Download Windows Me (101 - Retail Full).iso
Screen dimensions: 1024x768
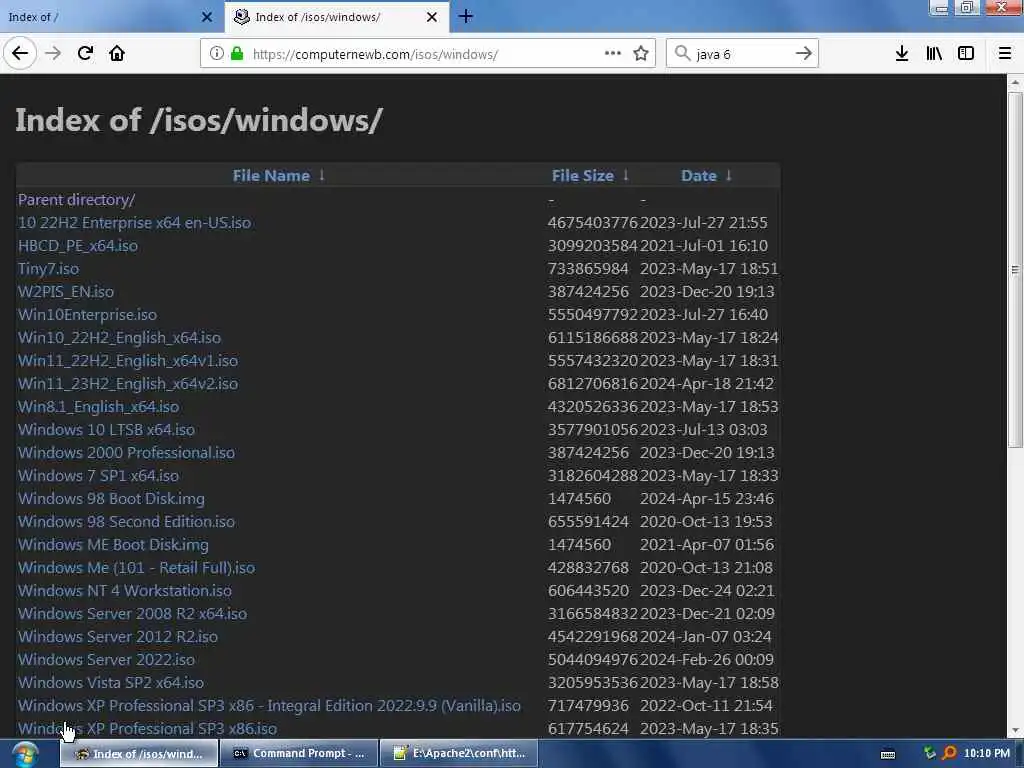[136, 568]
